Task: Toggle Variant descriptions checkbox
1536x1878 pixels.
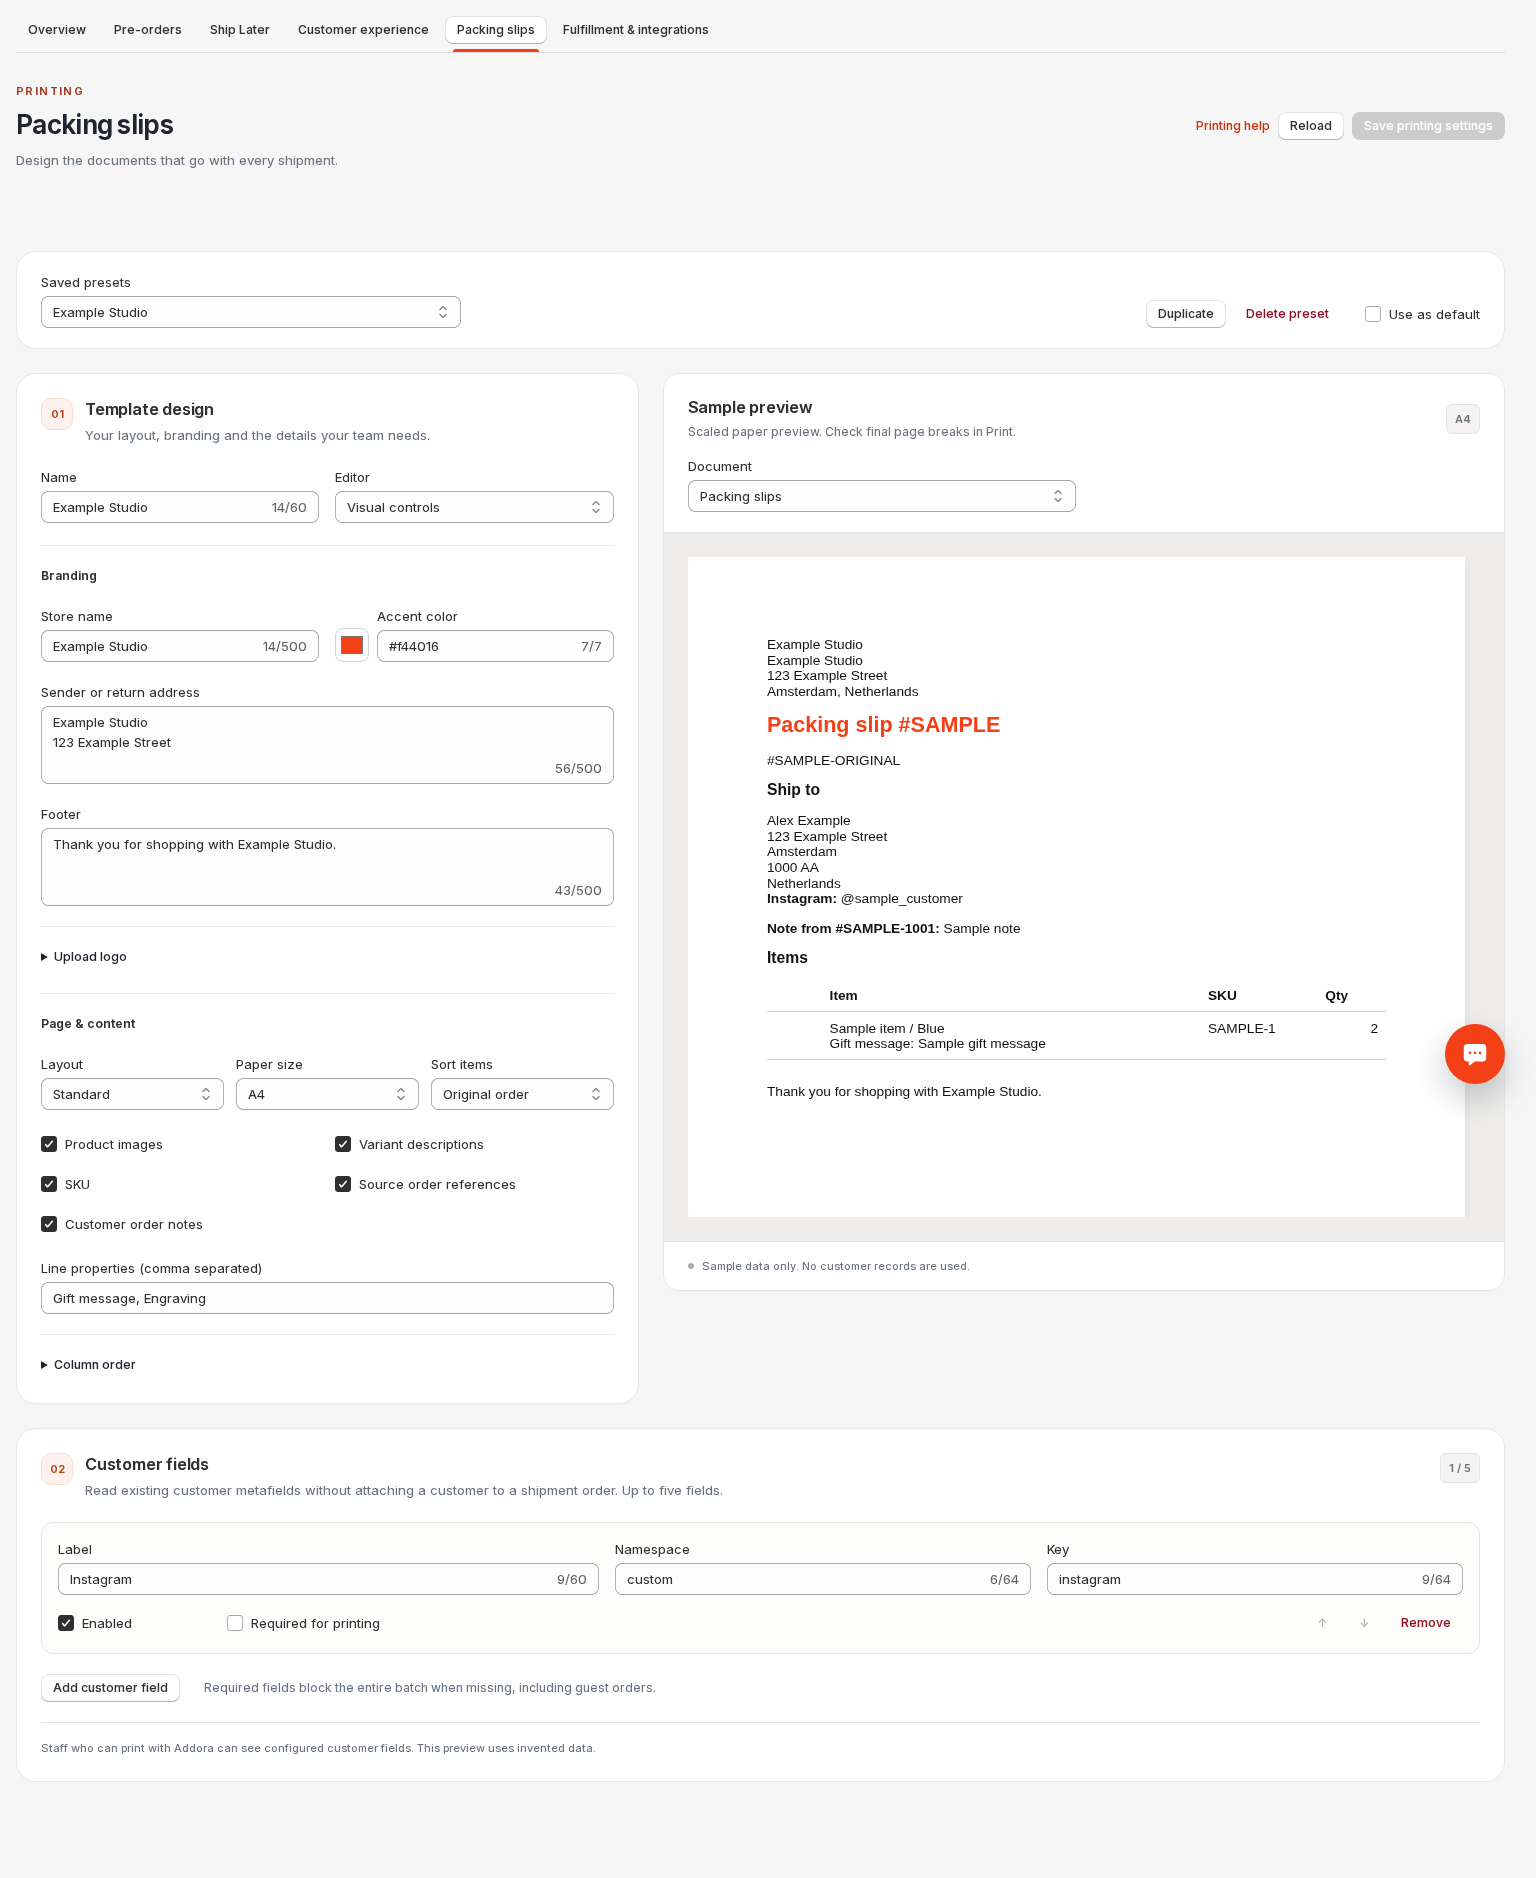Action: tap(343, 1144)
